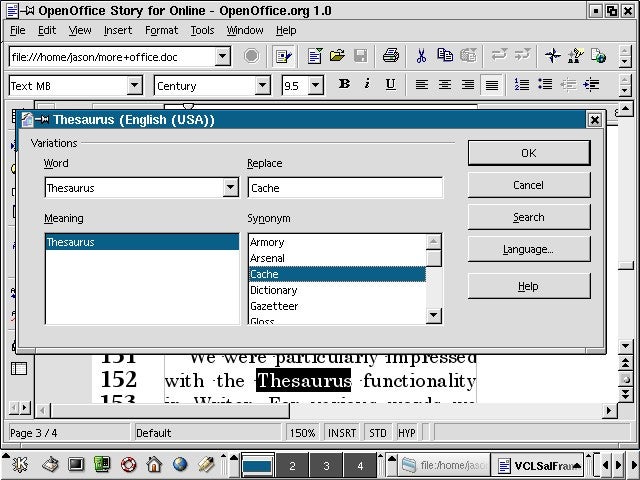The height and width of the screenshot is (480, 640).
Task: Apply Bold formatting
Action: [344, 84]
